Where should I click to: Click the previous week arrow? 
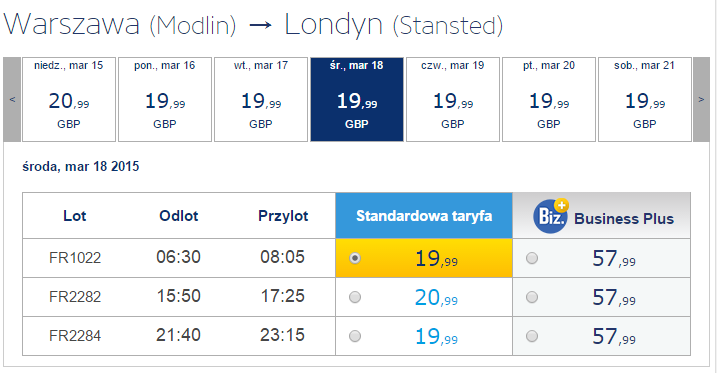(x=12, y=99)
